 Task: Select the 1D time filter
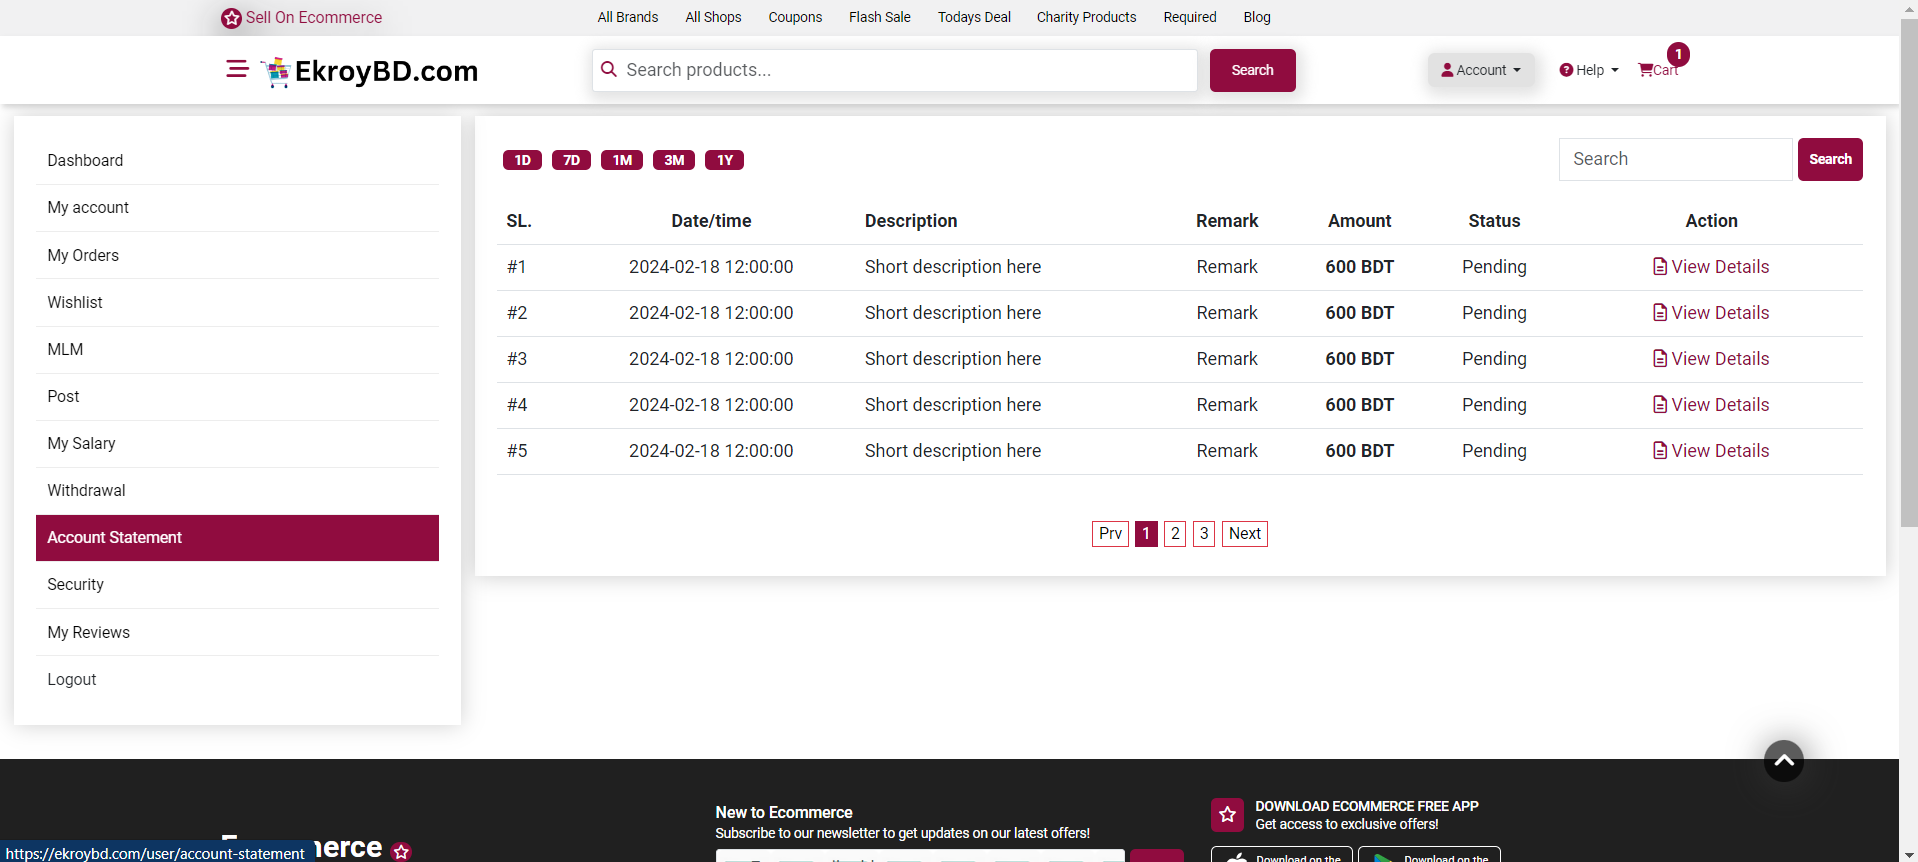point(522,160)
